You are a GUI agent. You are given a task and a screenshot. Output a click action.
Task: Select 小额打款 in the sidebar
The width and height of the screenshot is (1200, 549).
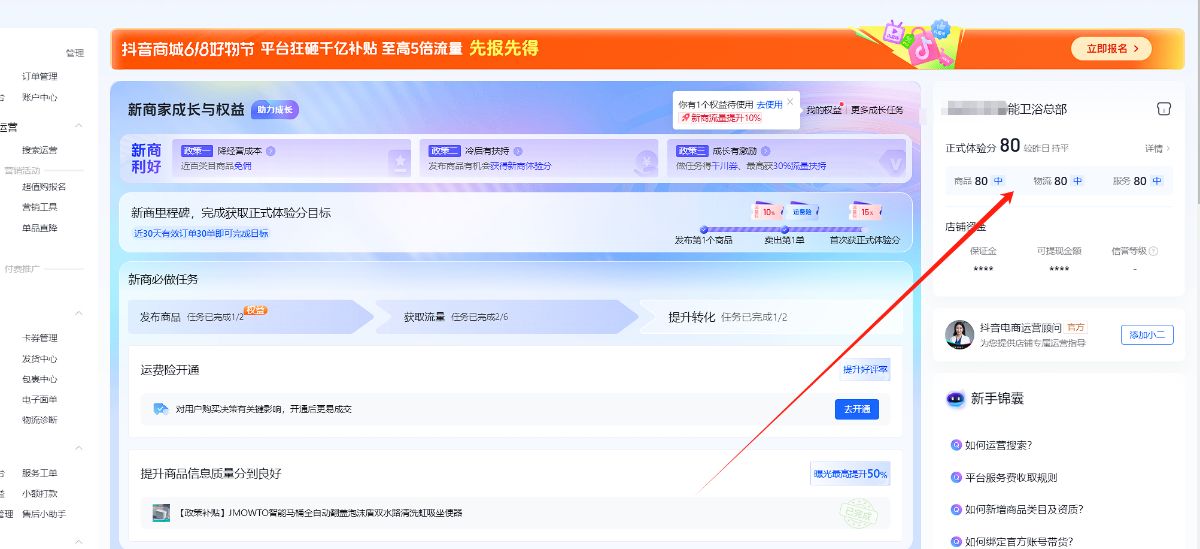40,493
